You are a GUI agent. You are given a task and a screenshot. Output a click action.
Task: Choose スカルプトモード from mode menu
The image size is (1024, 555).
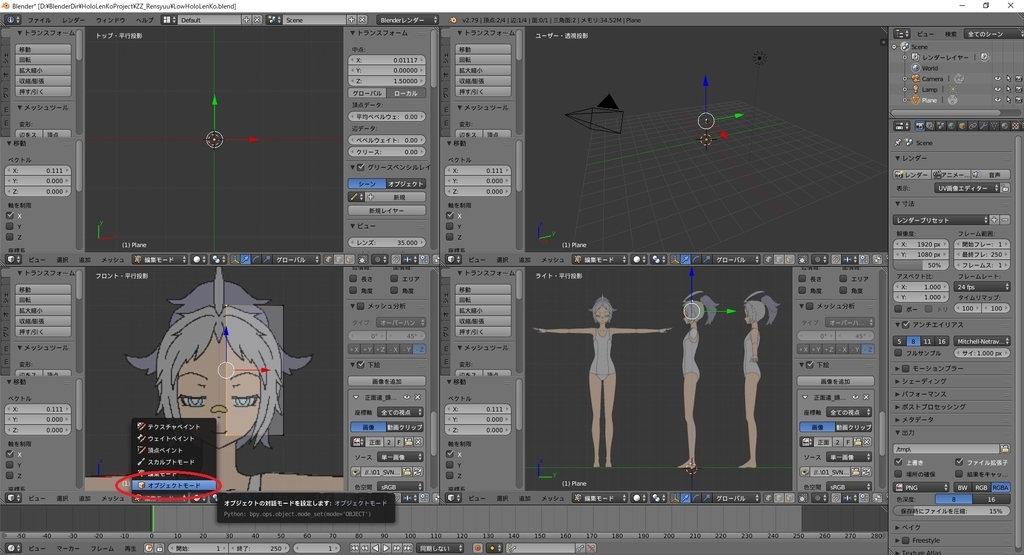(x=174, y=462)
